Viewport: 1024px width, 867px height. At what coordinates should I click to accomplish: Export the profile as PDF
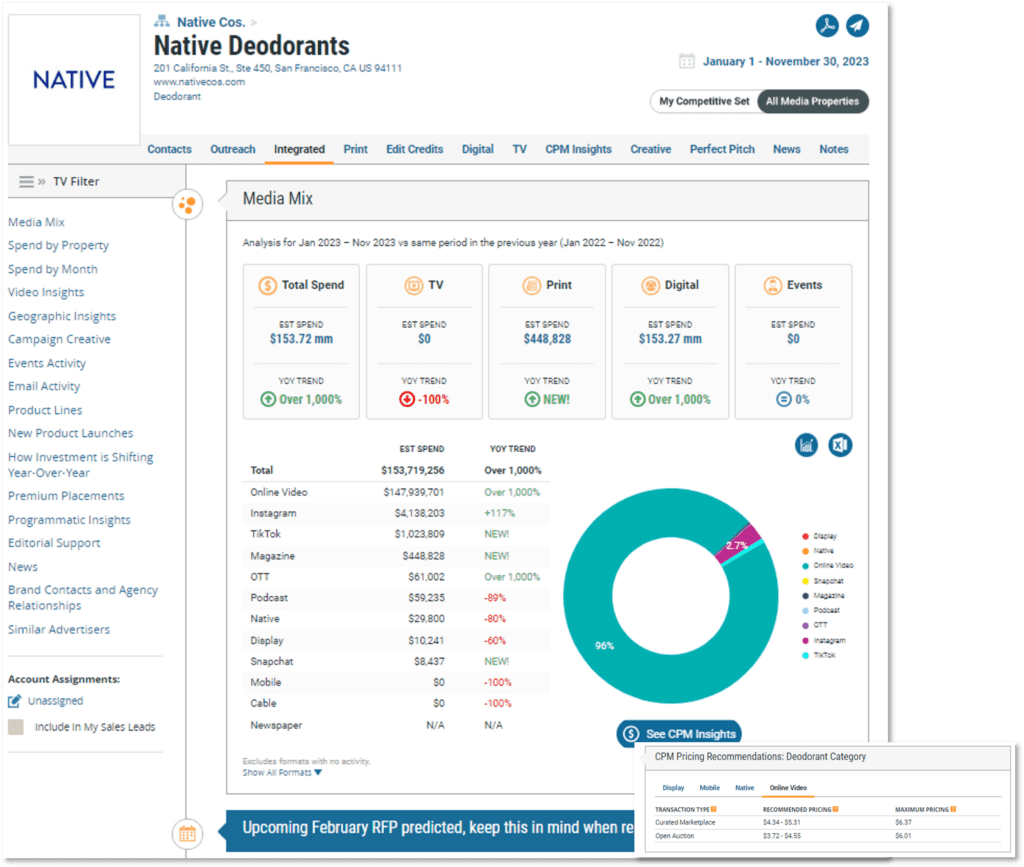point(827,25)
